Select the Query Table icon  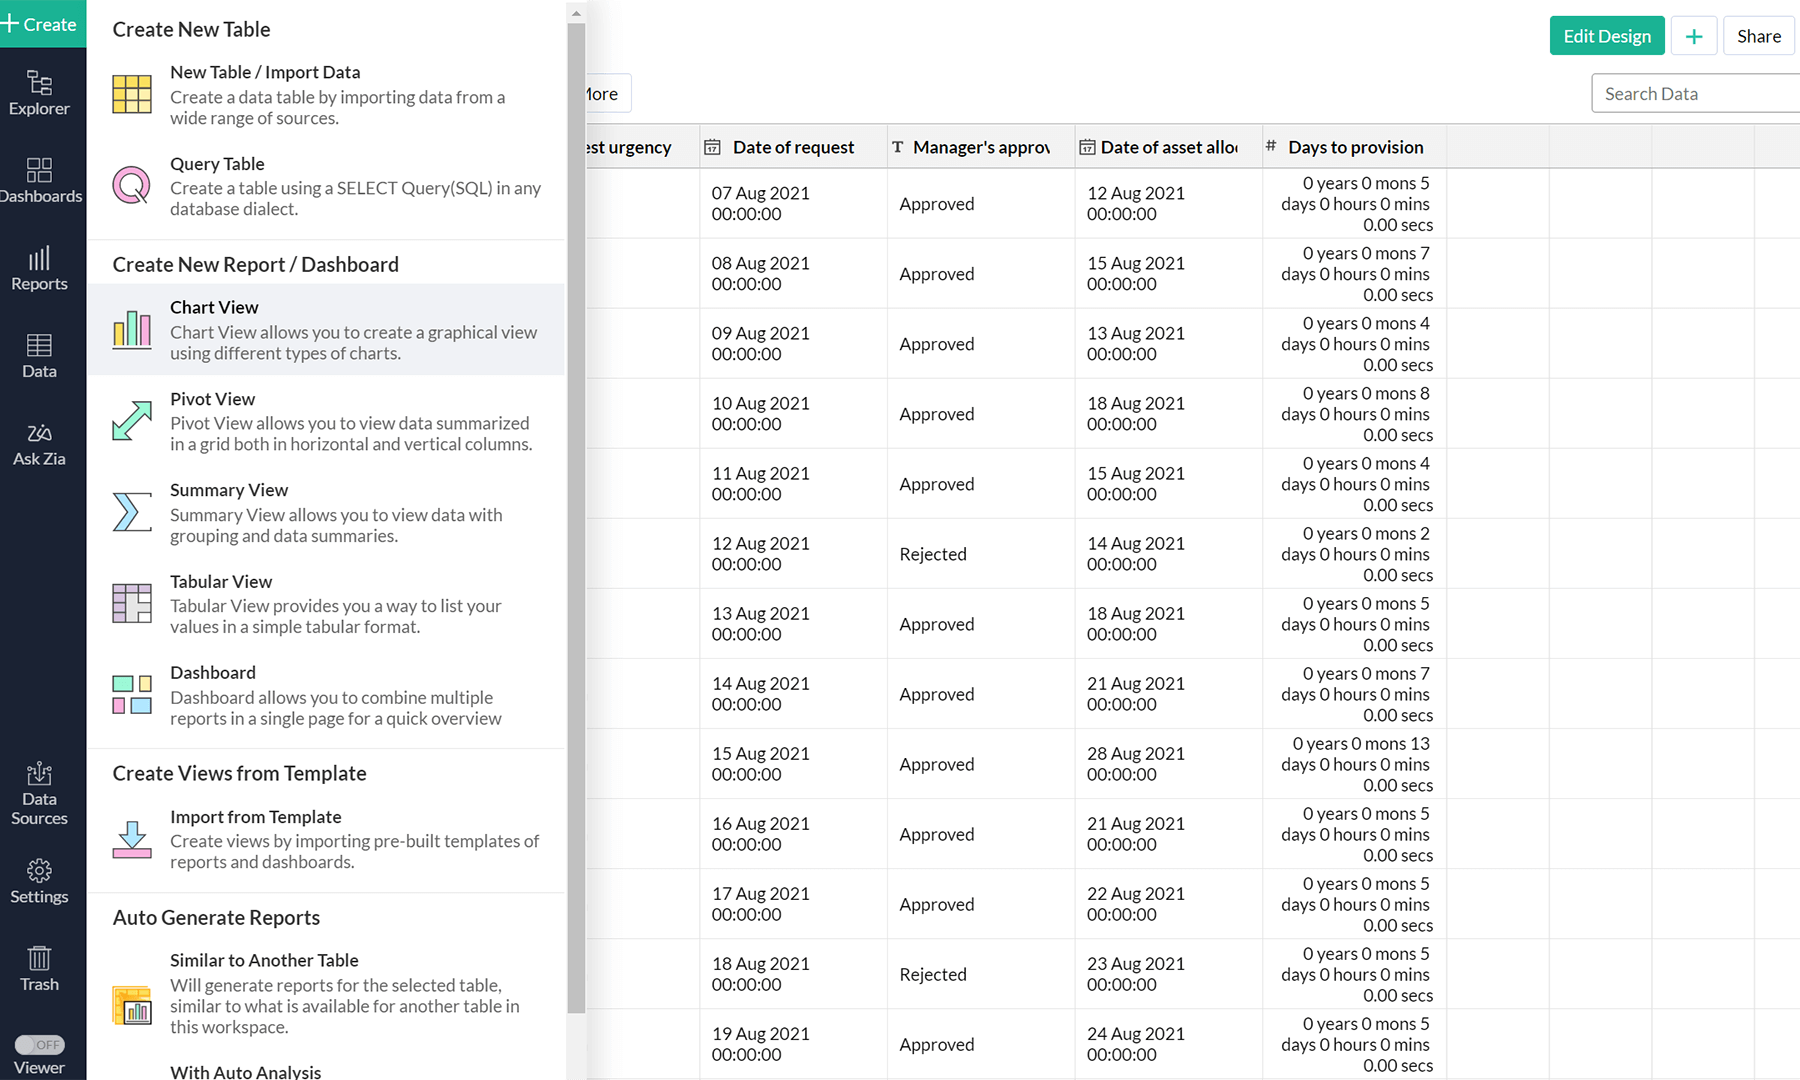point(131,185)
